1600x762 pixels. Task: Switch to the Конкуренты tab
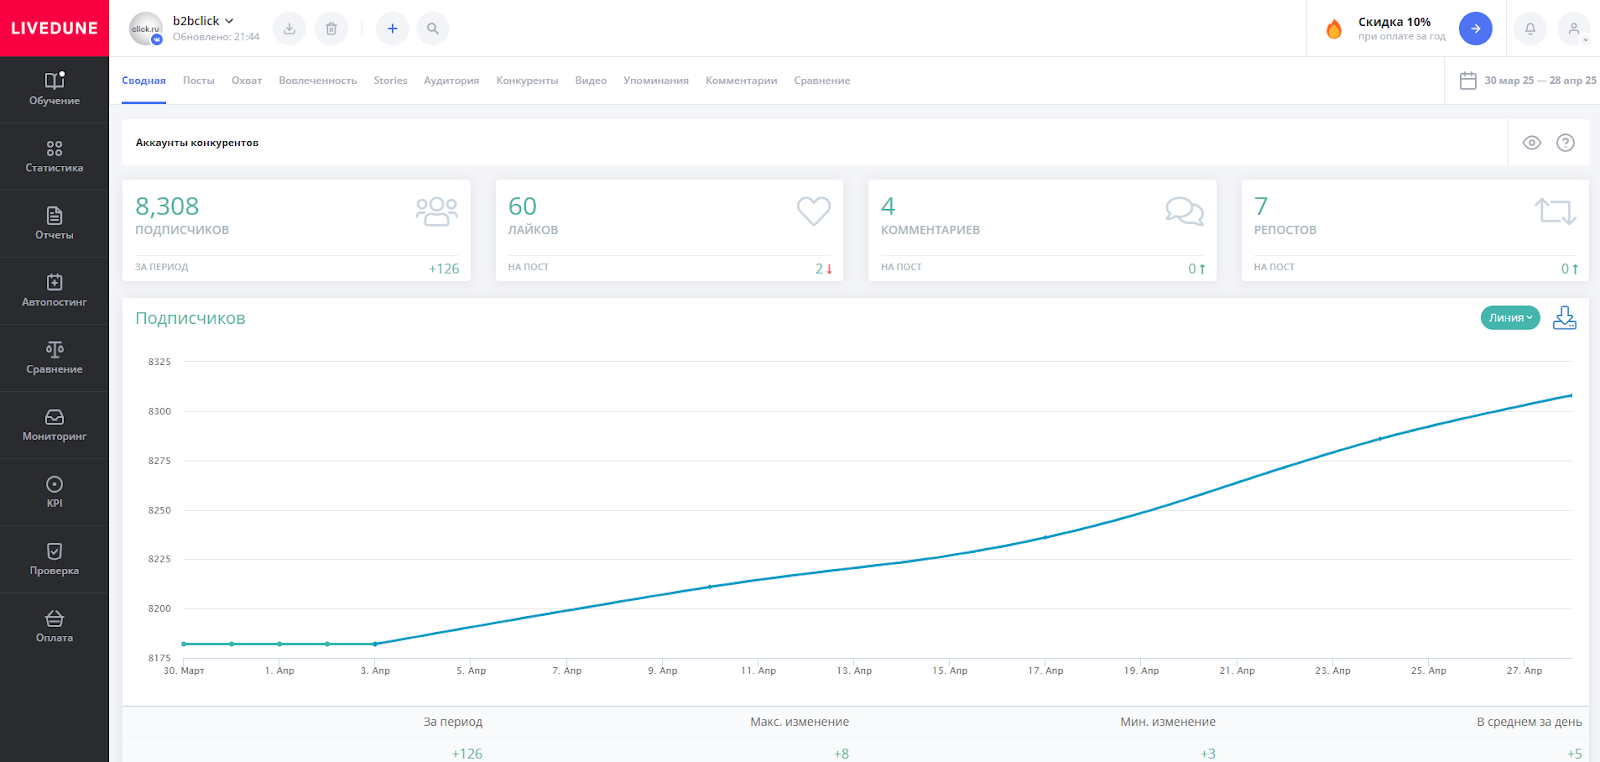[527, 81]
